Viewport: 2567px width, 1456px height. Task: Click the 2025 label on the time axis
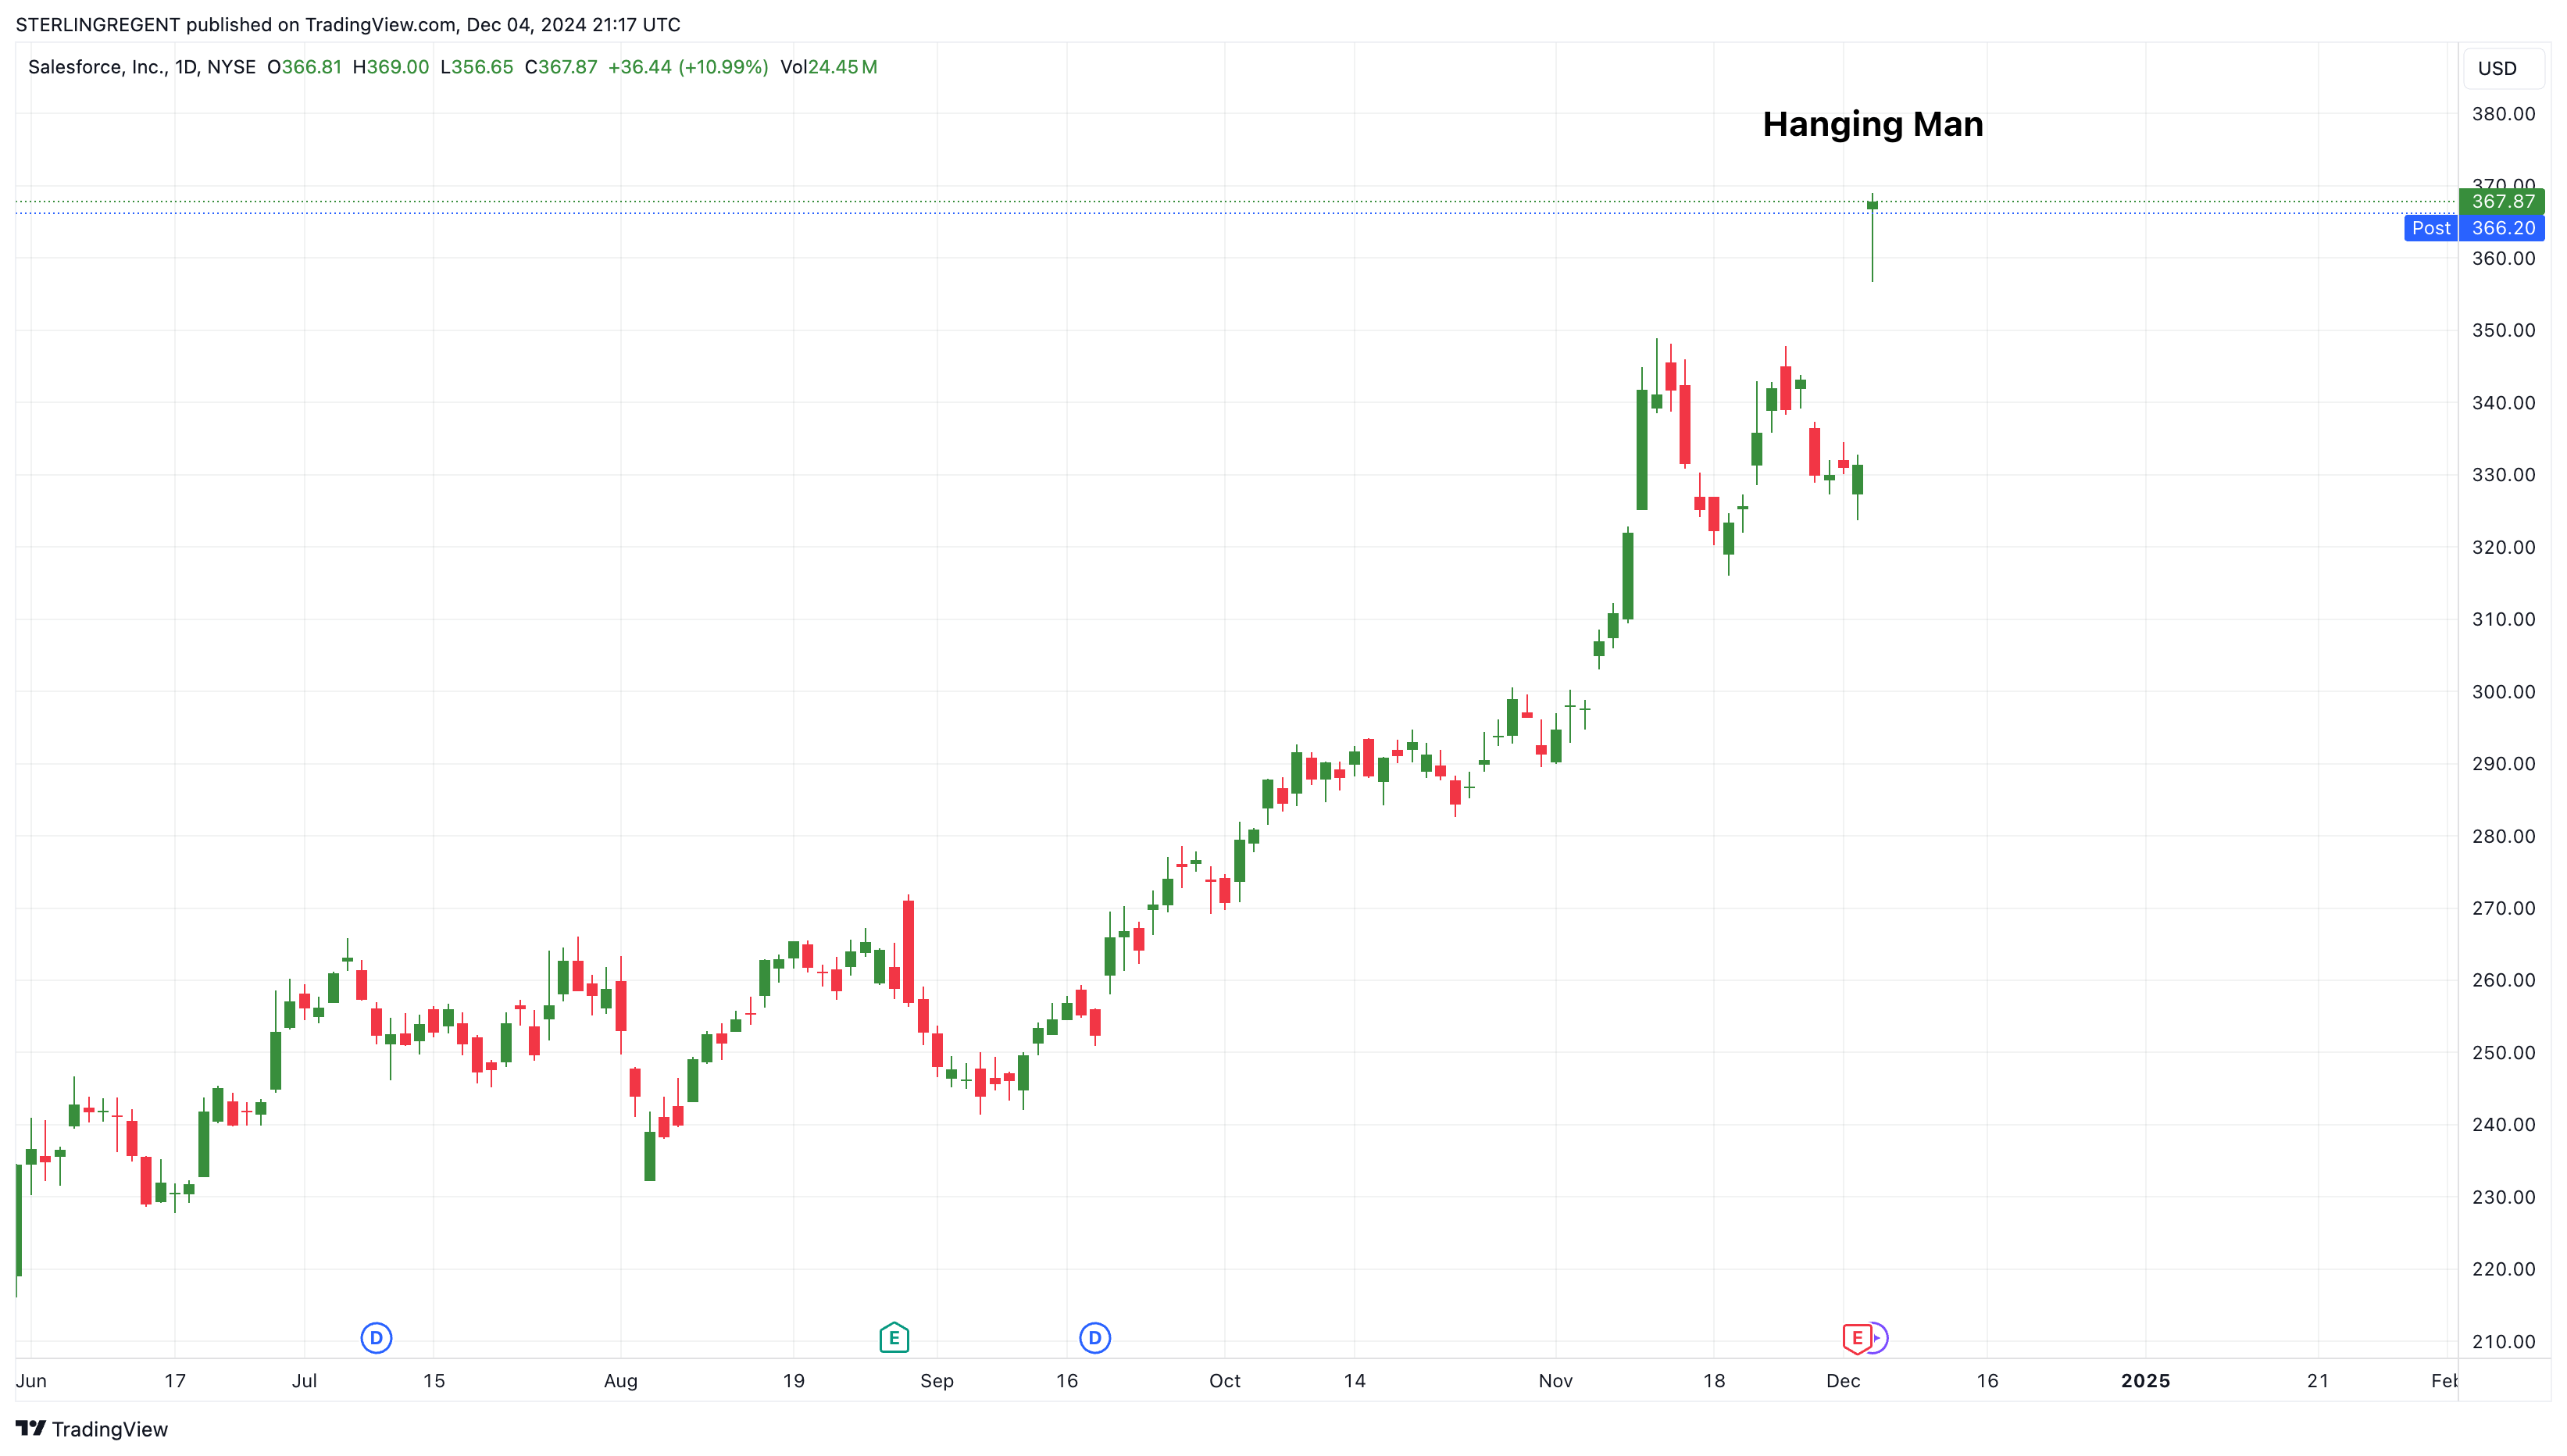pos(2146,1381)
